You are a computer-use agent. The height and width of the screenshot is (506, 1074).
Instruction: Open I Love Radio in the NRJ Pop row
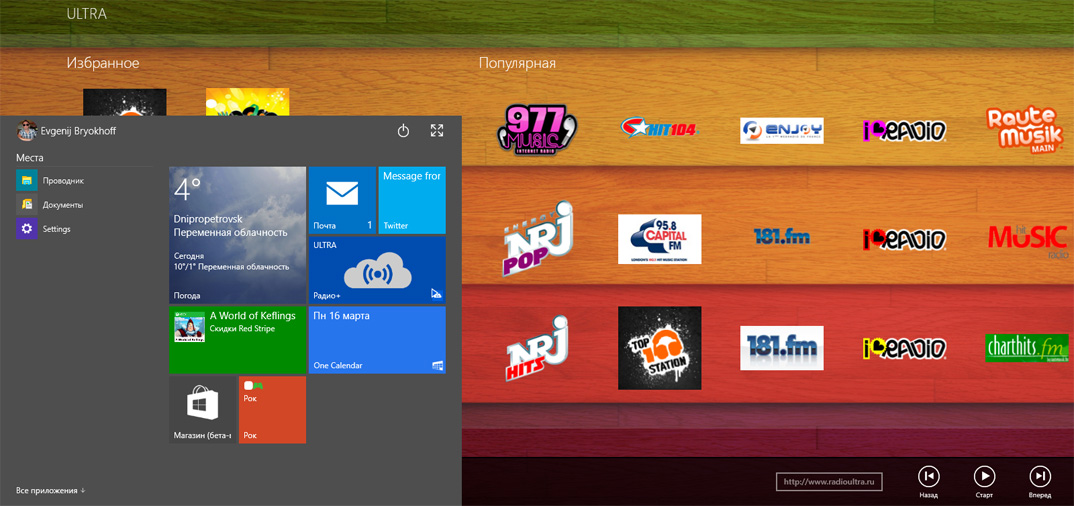(904, 239)
